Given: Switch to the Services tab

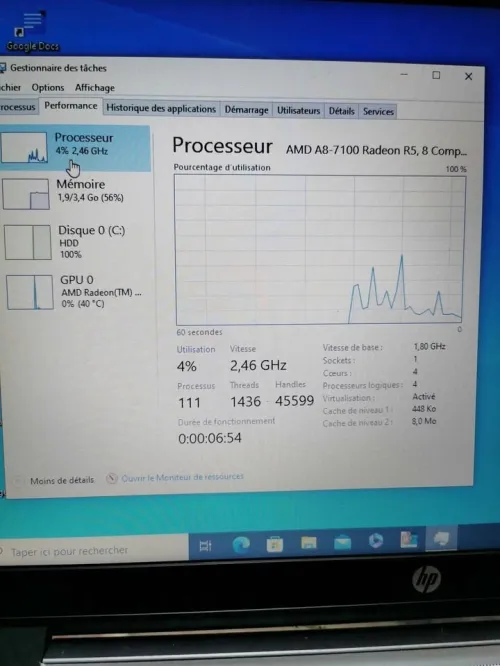Looking at the screenshot, I should [378, 112].
